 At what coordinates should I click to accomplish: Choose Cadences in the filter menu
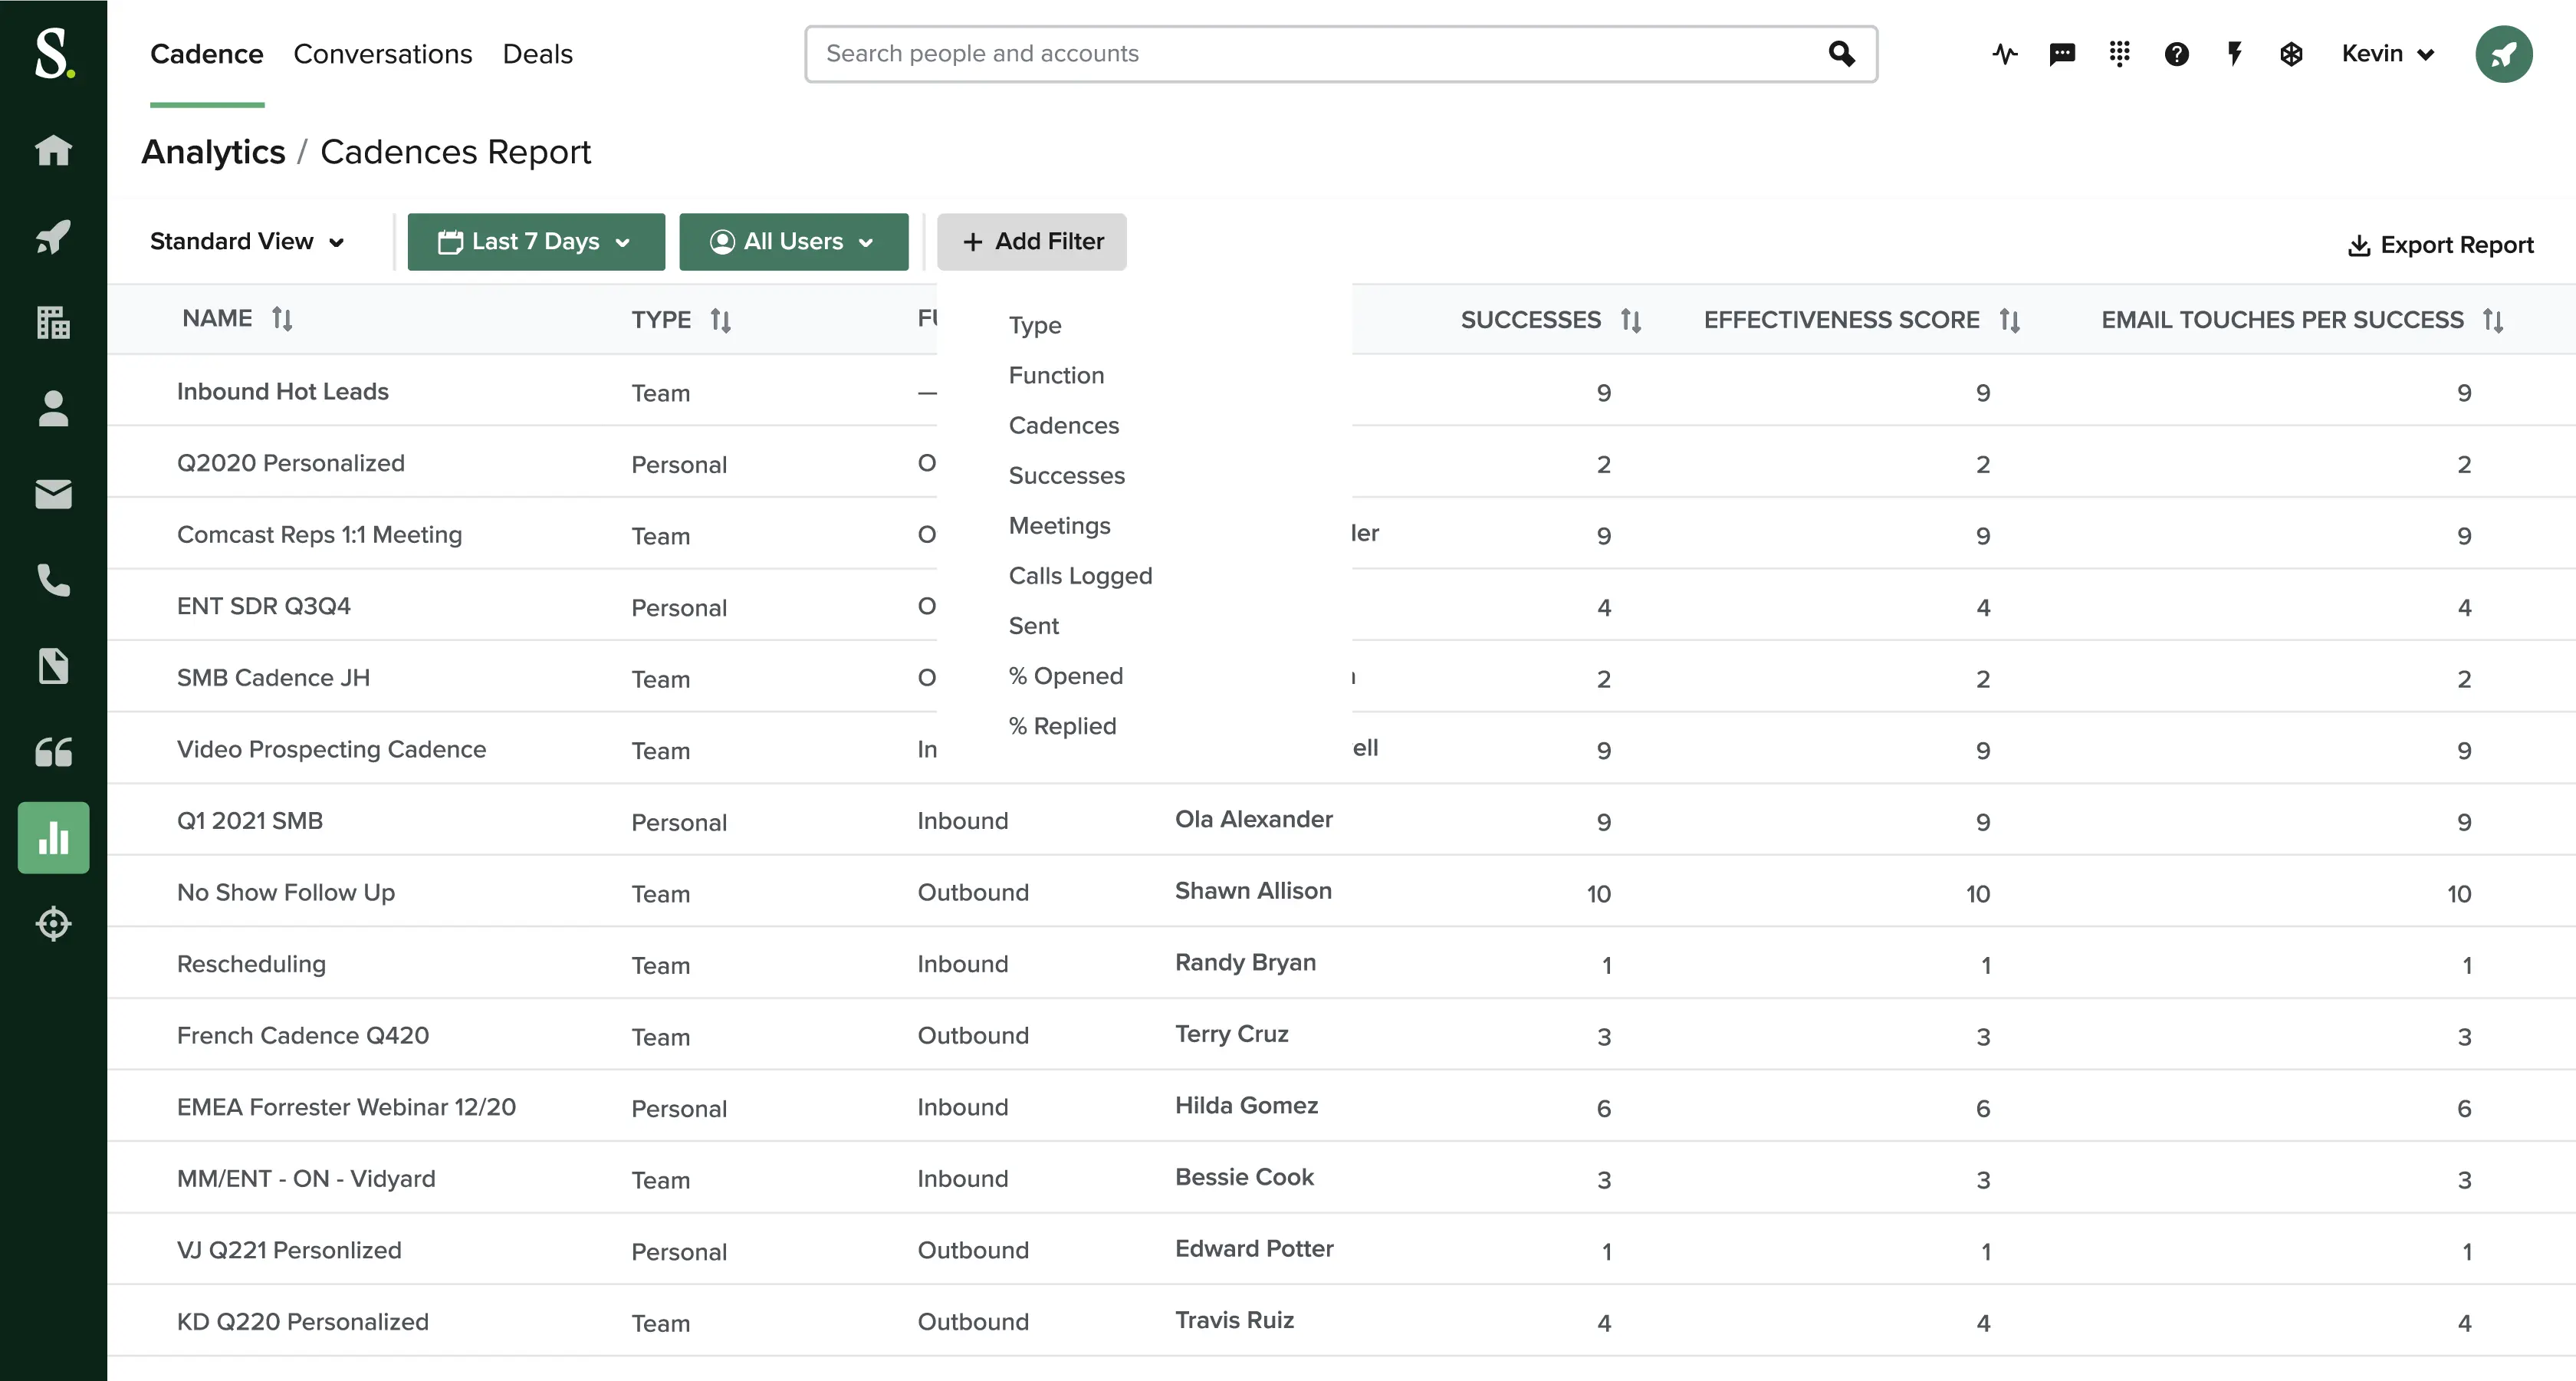pos(1063,425)
